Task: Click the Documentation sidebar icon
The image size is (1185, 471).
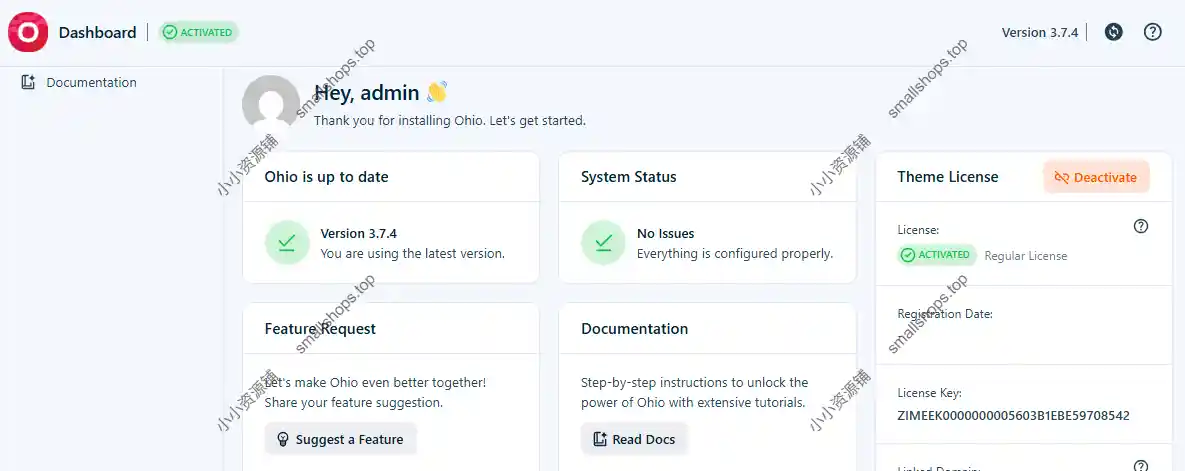Action: coord(28,82)
